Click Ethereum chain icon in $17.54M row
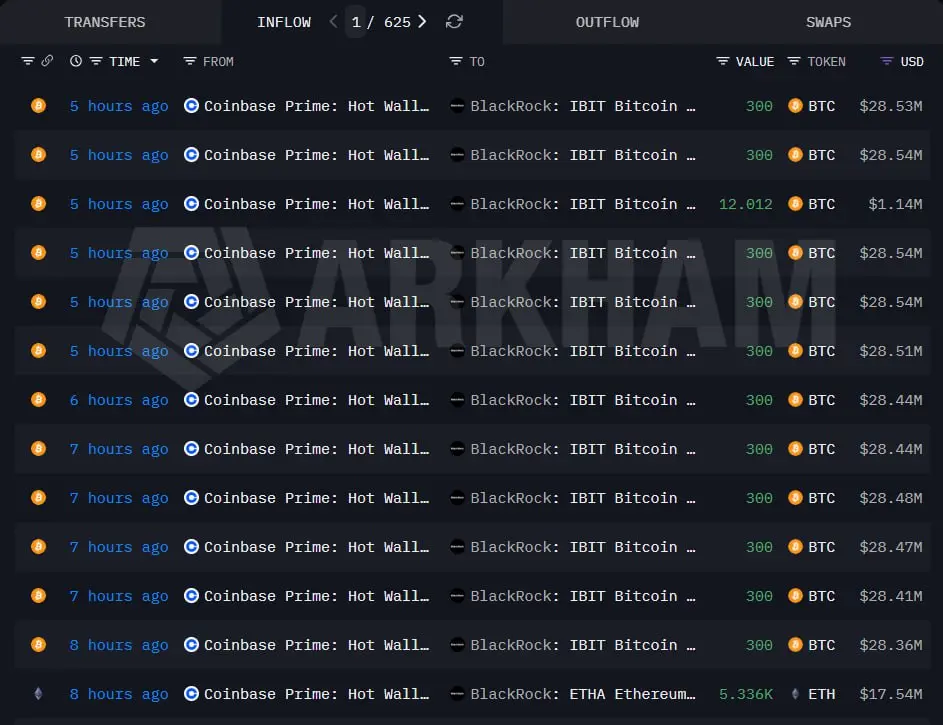 (38, 694)
